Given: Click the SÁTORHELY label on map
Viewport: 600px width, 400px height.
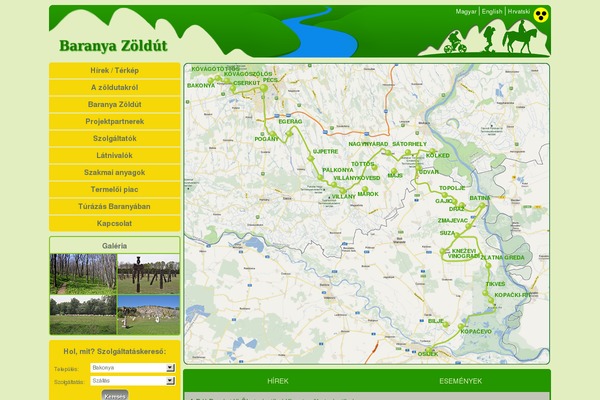Looking at the screenshot, I should [409, 144].
